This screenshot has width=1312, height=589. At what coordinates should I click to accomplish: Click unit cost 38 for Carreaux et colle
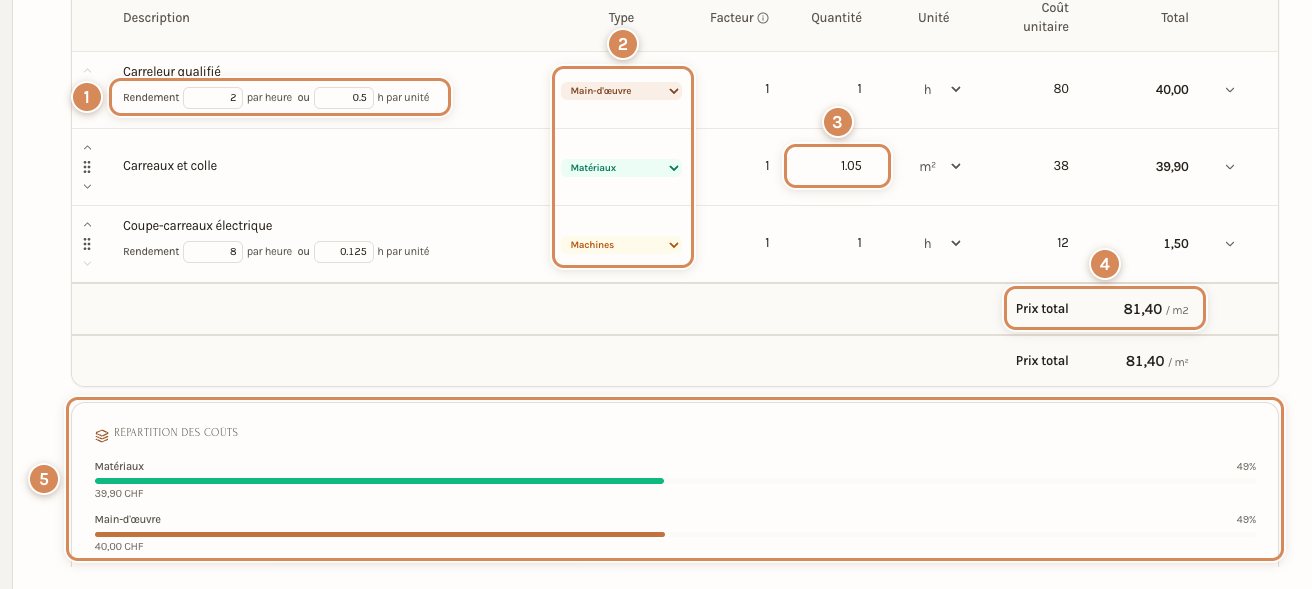coord(1061,166)
